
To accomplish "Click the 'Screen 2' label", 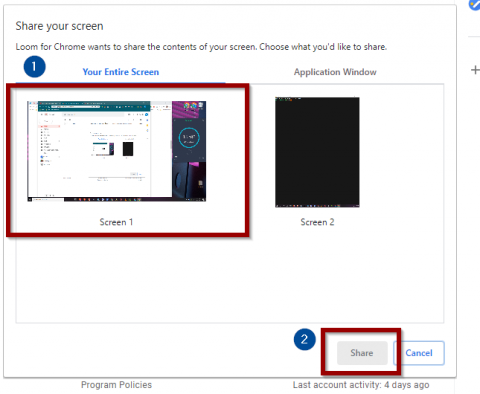I will (317, 222).
